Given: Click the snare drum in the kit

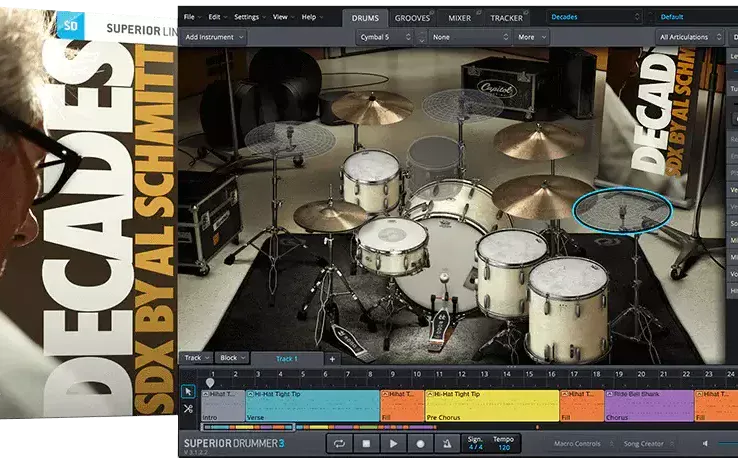Looking at the screenshot, I should [x=392, y=245].
